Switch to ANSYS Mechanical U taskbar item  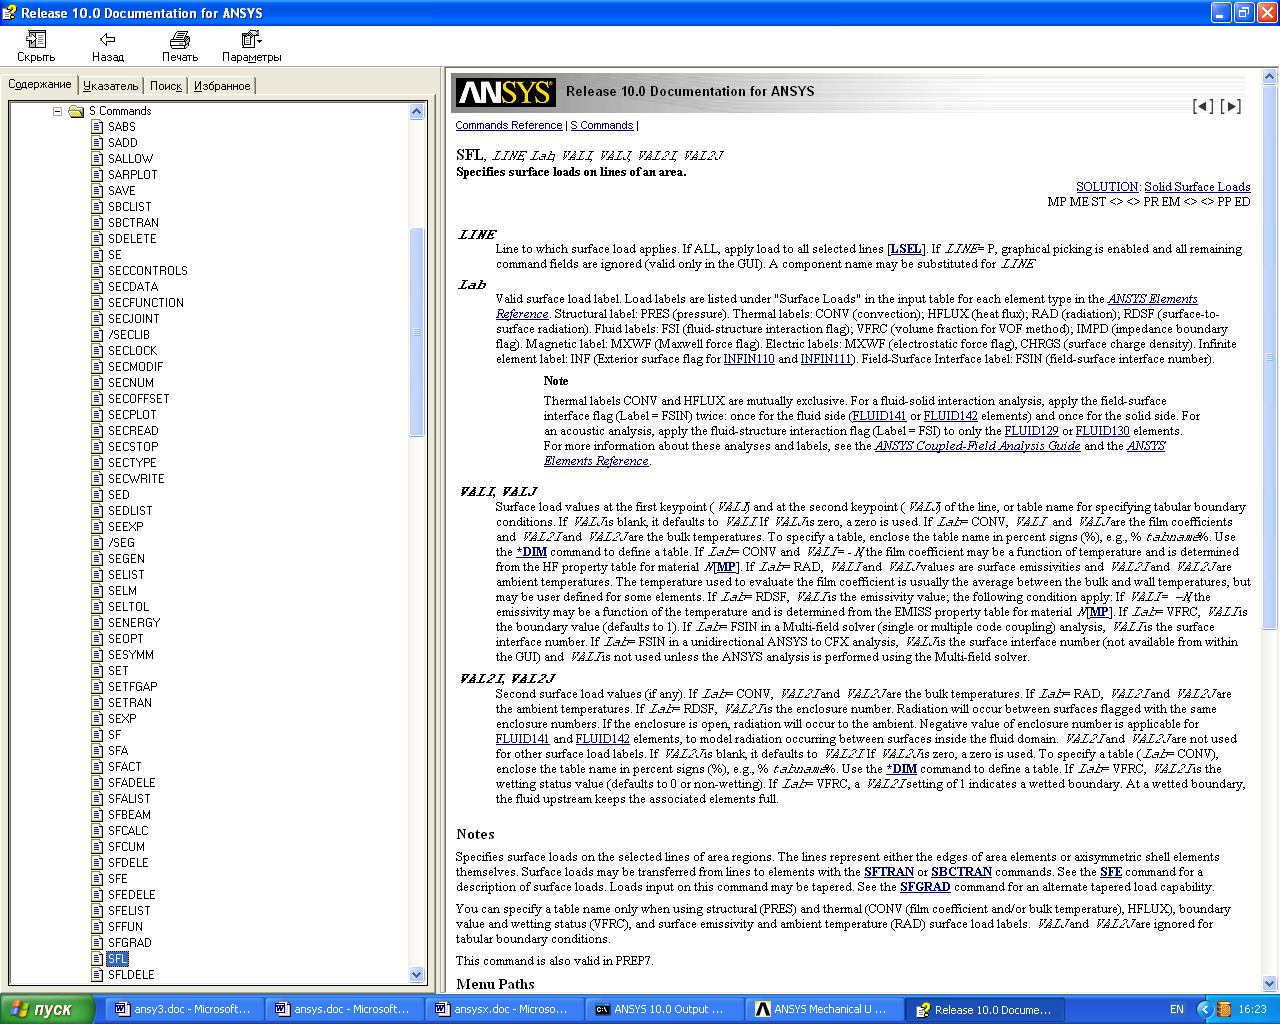tap(823, 1009)
